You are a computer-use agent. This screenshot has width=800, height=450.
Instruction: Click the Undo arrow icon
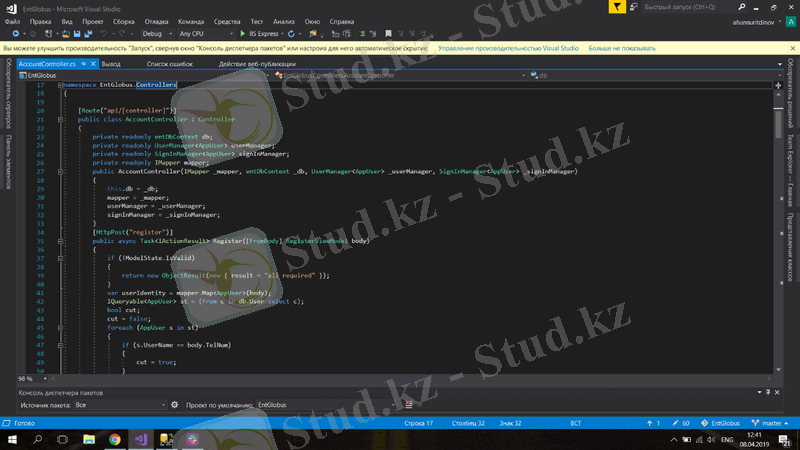coord(104,34)
